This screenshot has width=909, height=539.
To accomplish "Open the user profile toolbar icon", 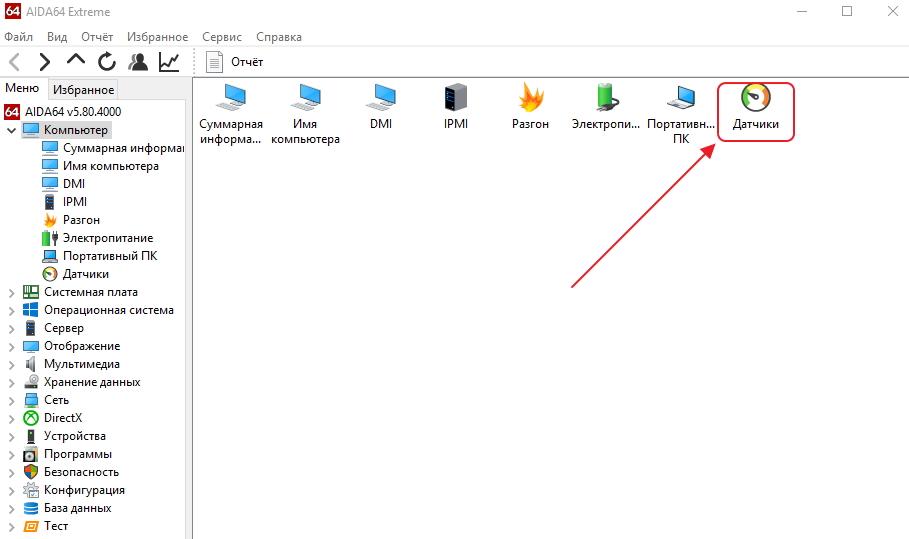I will pos(138,61).
